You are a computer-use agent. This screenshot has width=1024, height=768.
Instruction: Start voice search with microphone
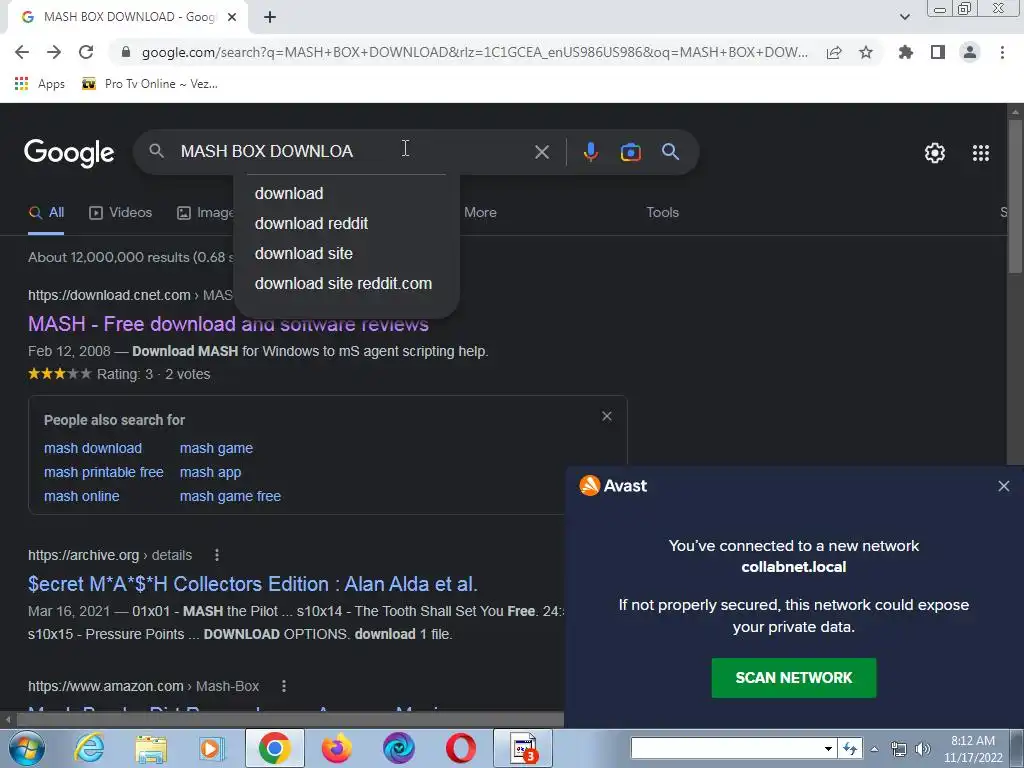pyautogui.click(x=590, y=152)
